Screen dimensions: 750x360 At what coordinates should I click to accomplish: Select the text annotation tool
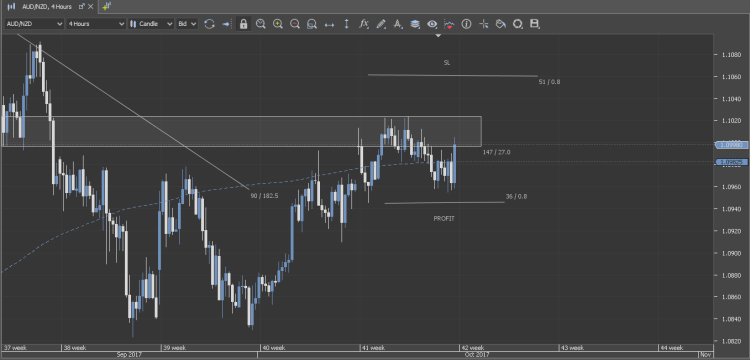tap(397, 24)
